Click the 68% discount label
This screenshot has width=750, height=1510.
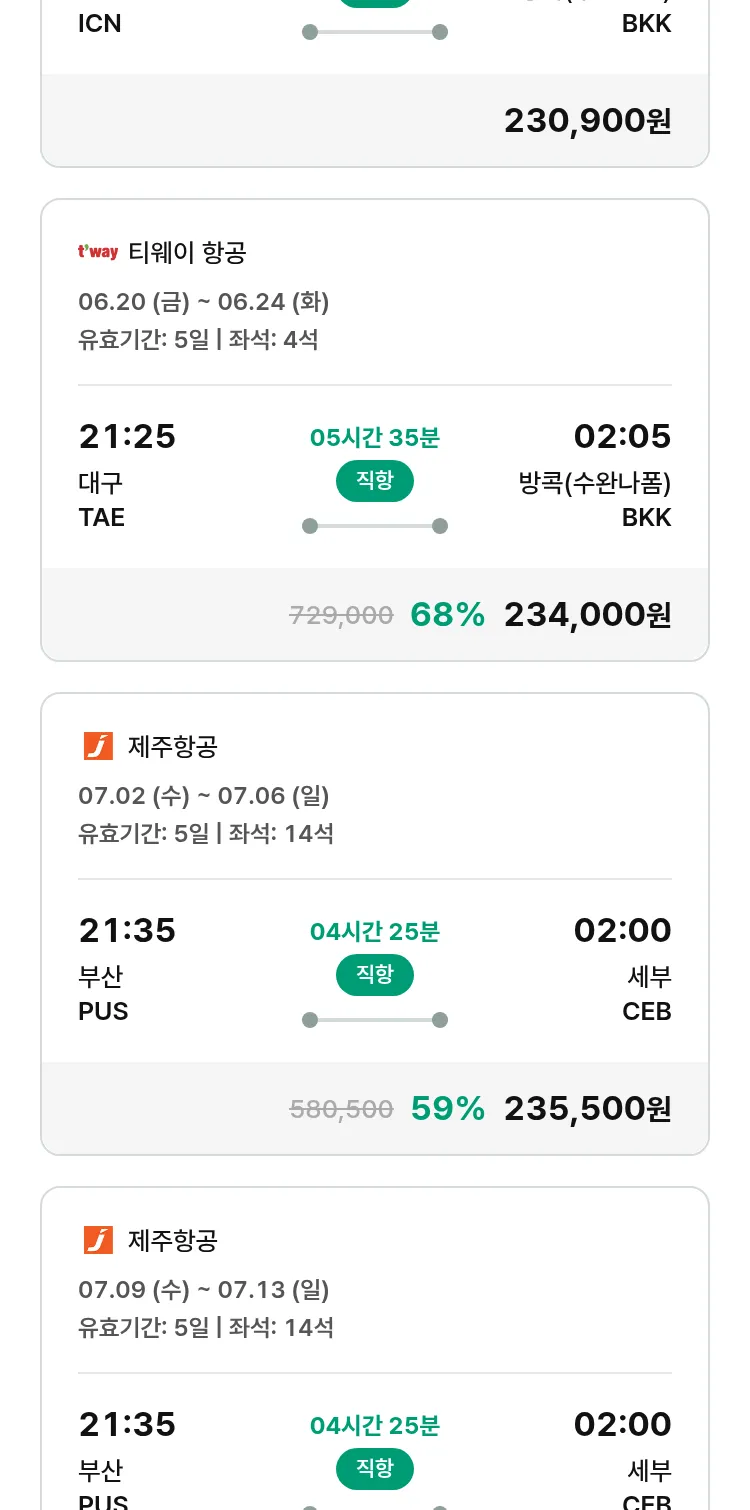pos(447,615)
